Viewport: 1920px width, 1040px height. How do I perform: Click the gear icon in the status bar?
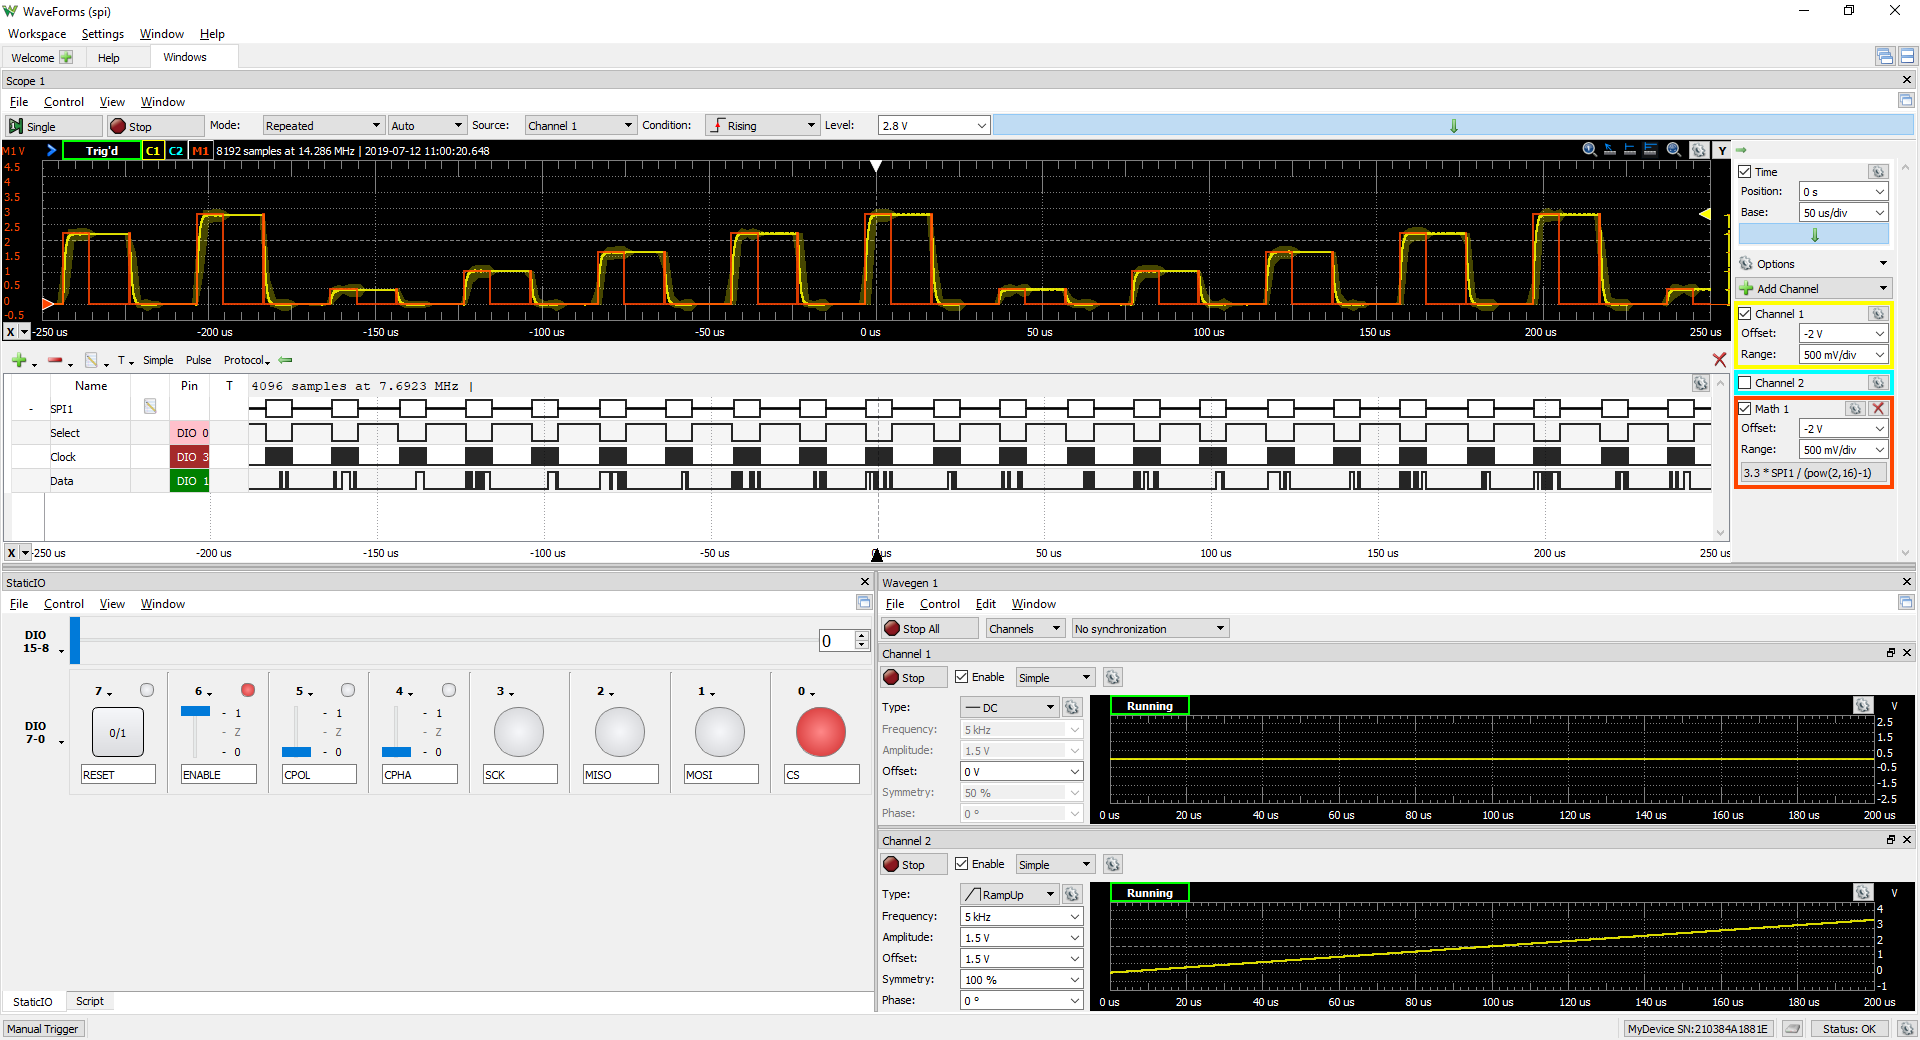(1907, 1029)
